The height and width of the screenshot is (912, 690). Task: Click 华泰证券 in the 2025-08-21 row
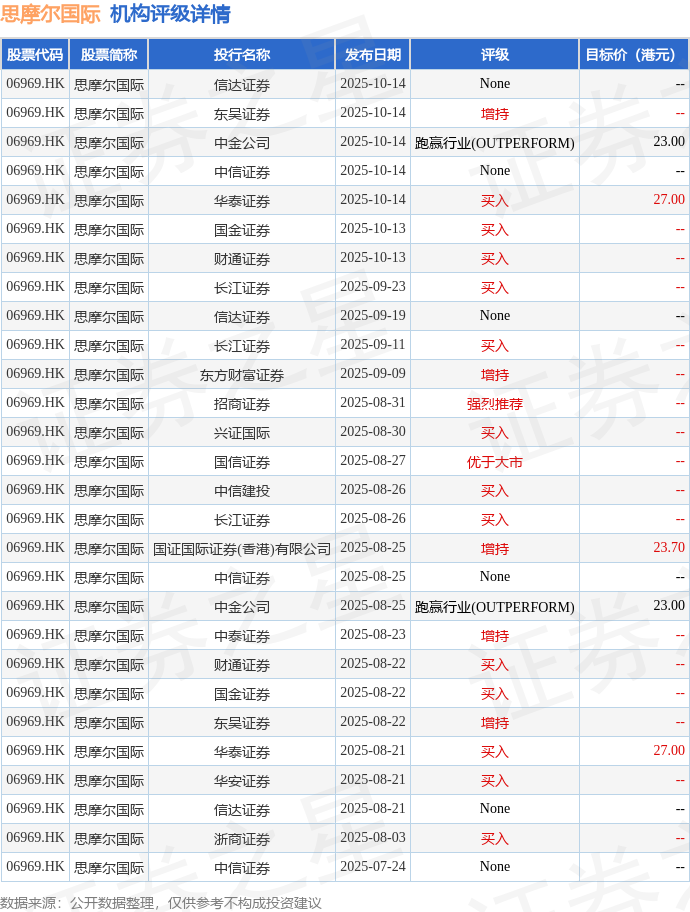(241, 752)
